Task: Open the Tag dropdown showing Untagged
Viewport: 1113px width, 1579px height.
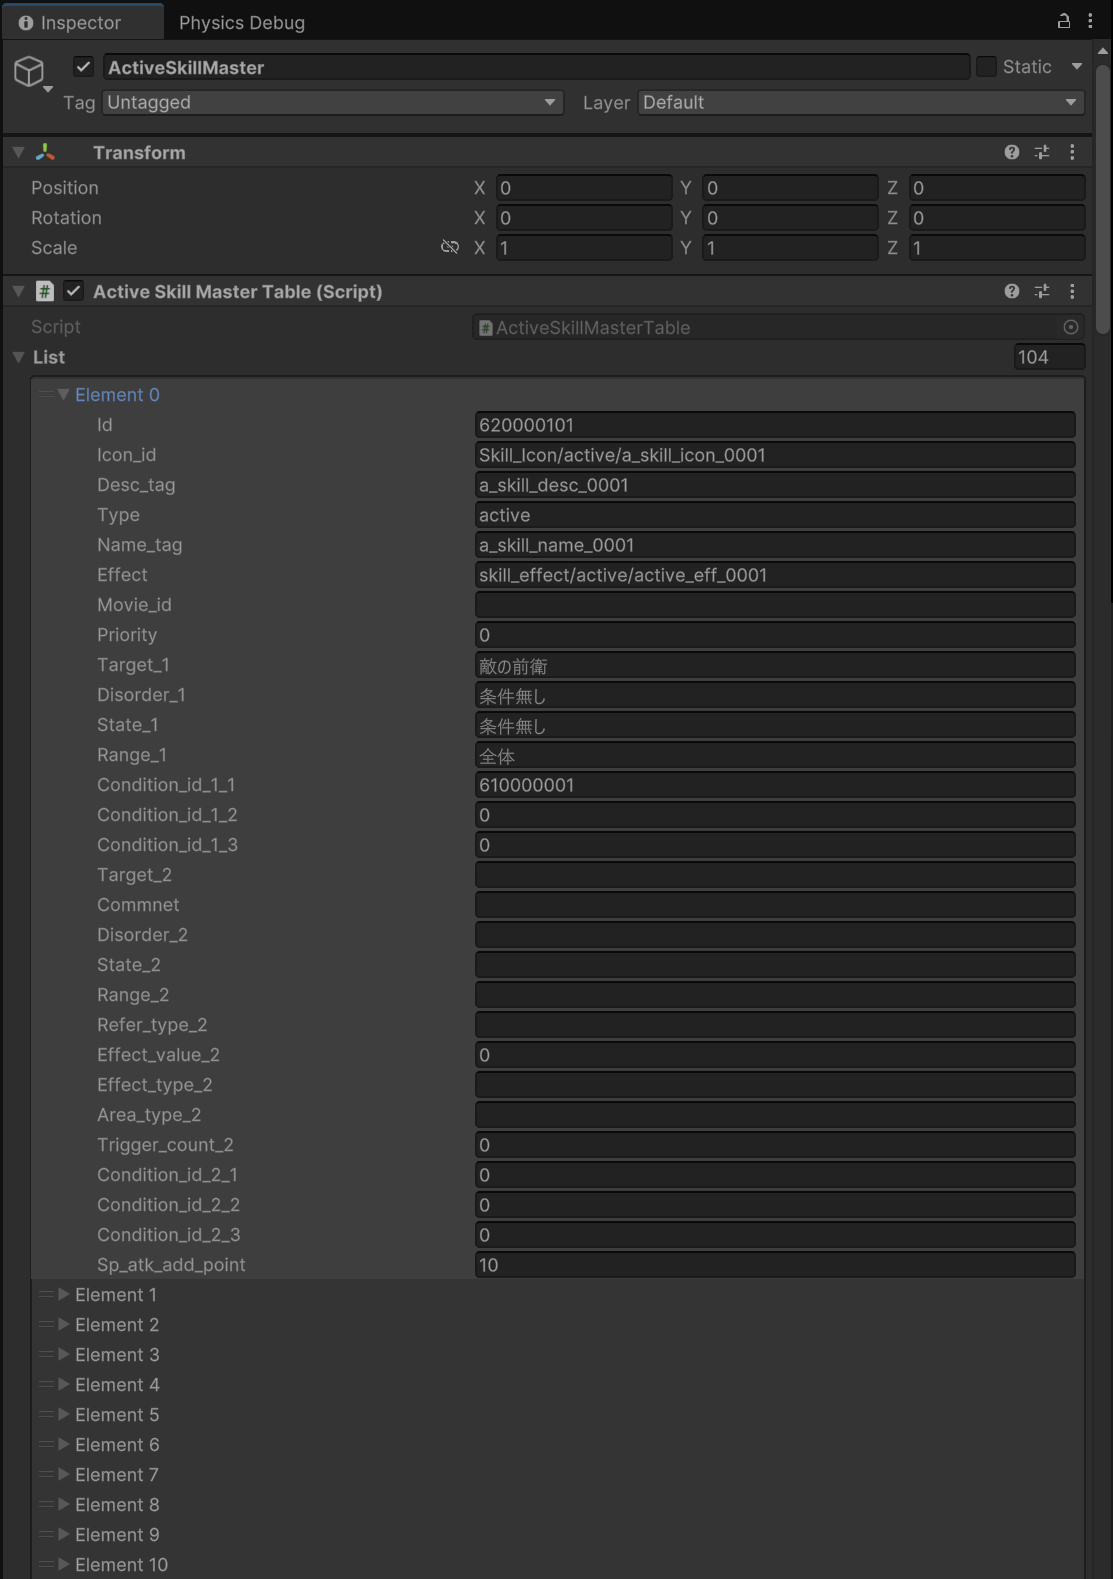Action: [x=333, y=103]
